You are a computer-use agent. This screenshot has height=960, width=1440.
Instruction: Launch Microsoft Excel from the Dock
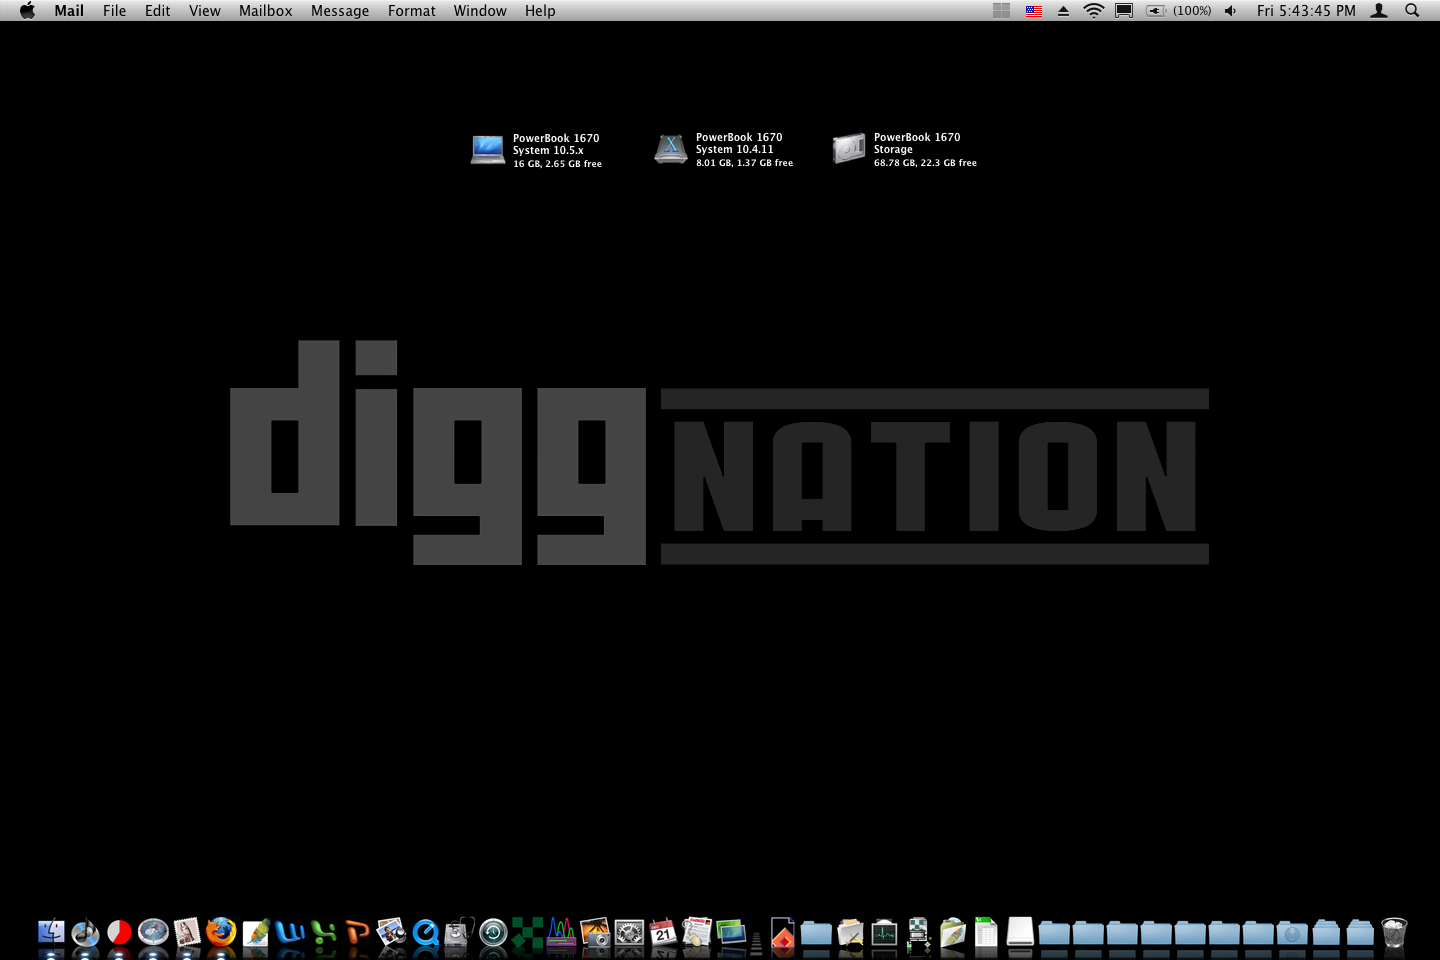pos(323,933)
